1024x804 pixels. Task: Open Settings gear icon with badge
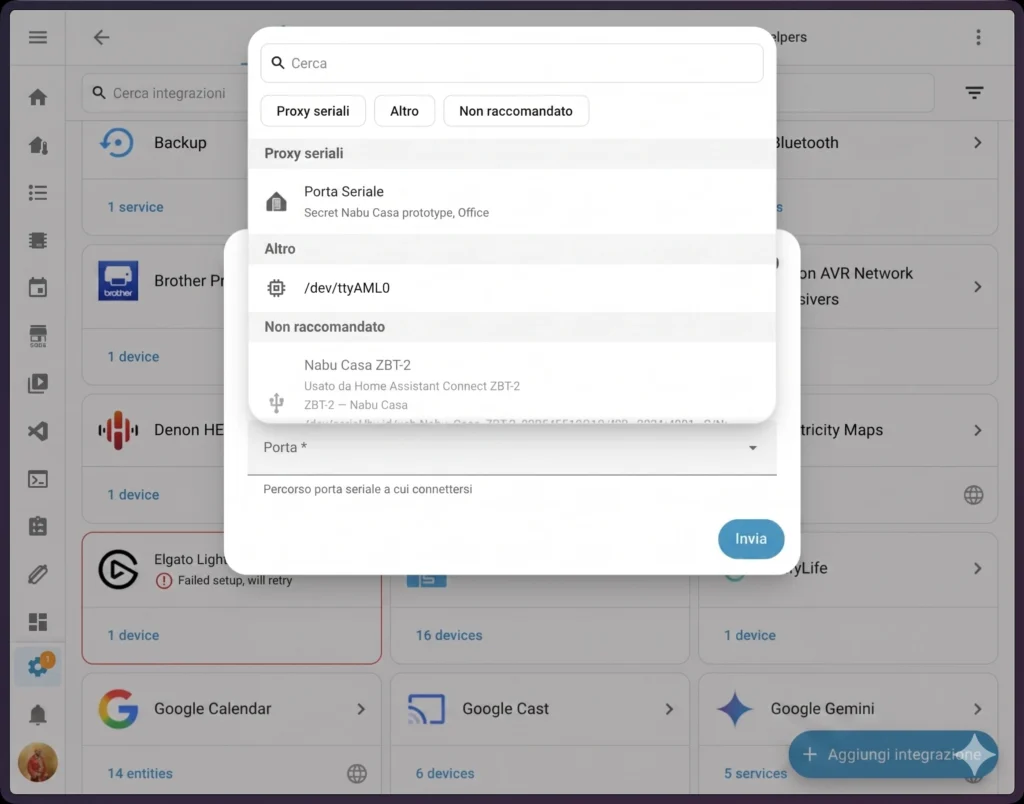tap(38, 667)
